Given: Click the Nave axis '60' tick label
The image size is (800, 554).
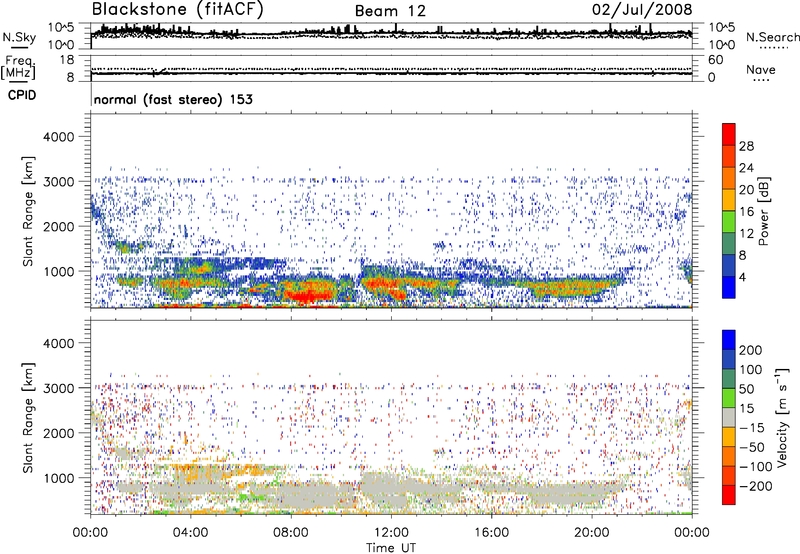Looking at the screenshot, I should coord(715,60).
